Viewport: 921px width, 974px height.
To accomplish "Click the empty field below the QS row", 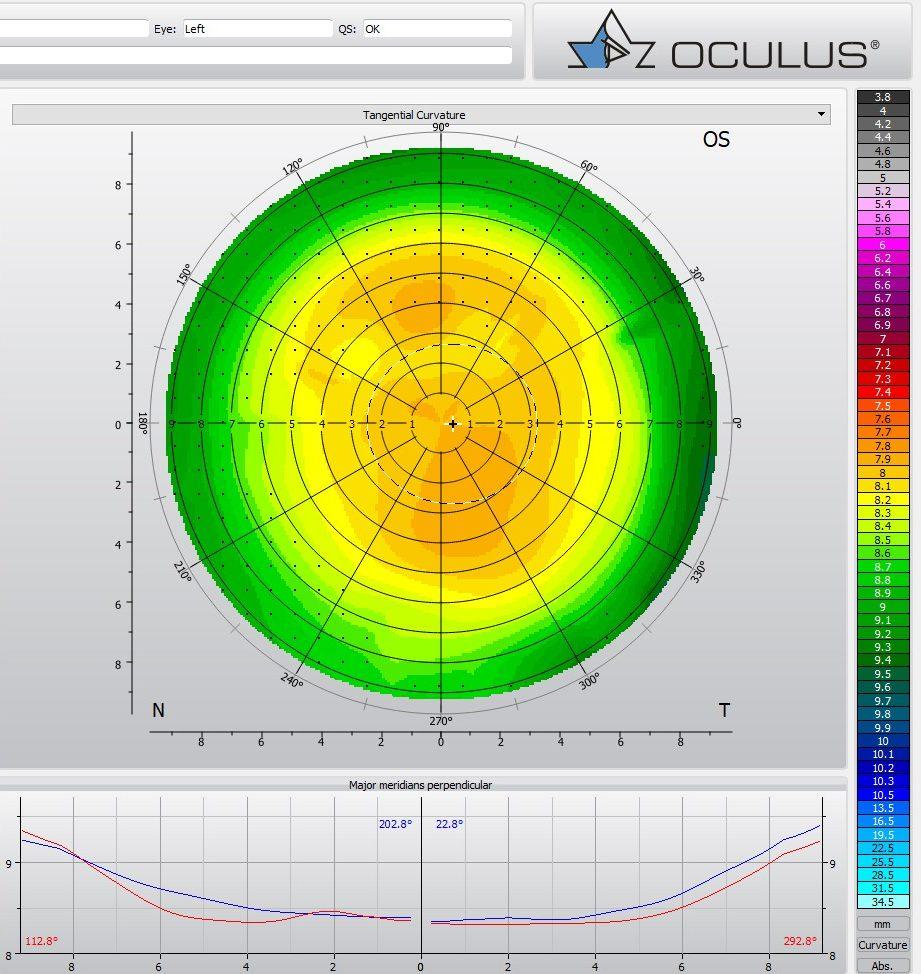I will click(255, 55).
